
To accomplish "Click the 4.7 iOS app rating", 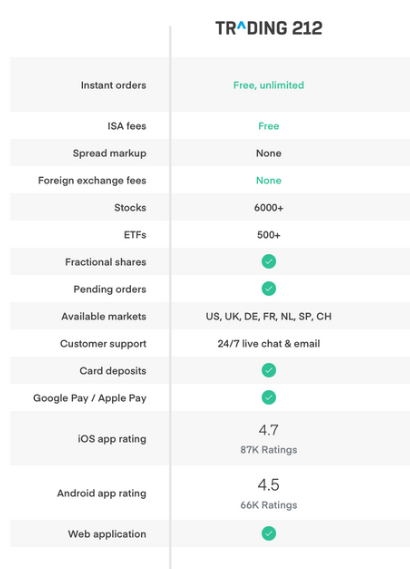I will click(x=268, y=430).
